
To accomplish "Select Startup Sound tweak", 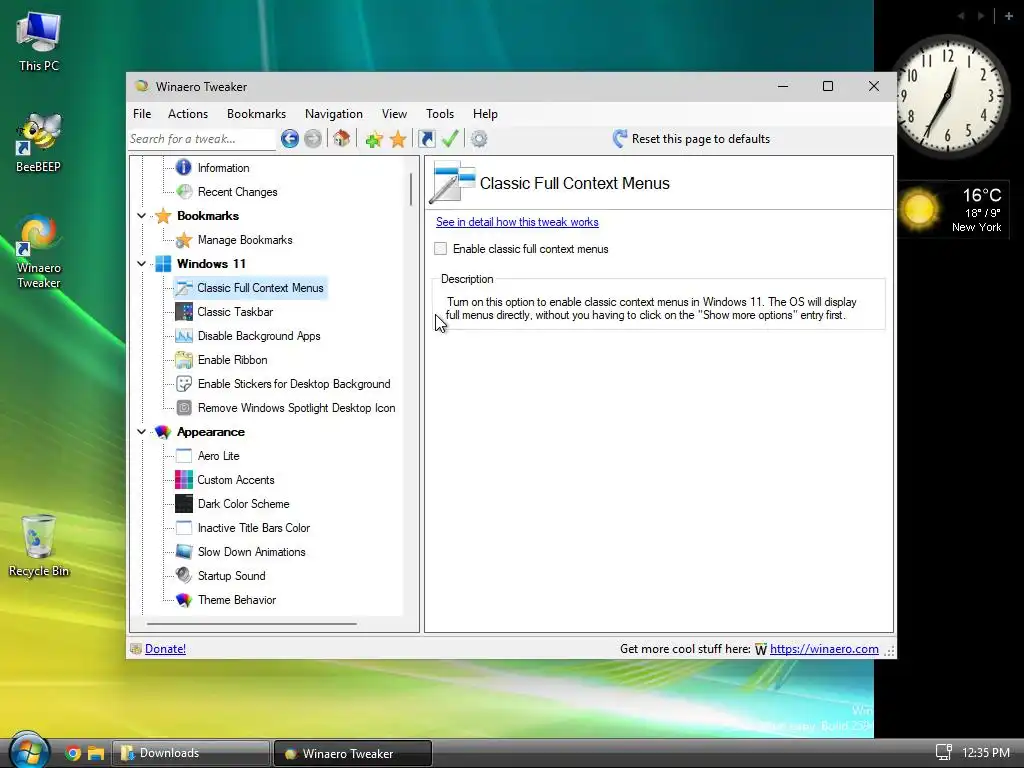I will coord(231,576).
